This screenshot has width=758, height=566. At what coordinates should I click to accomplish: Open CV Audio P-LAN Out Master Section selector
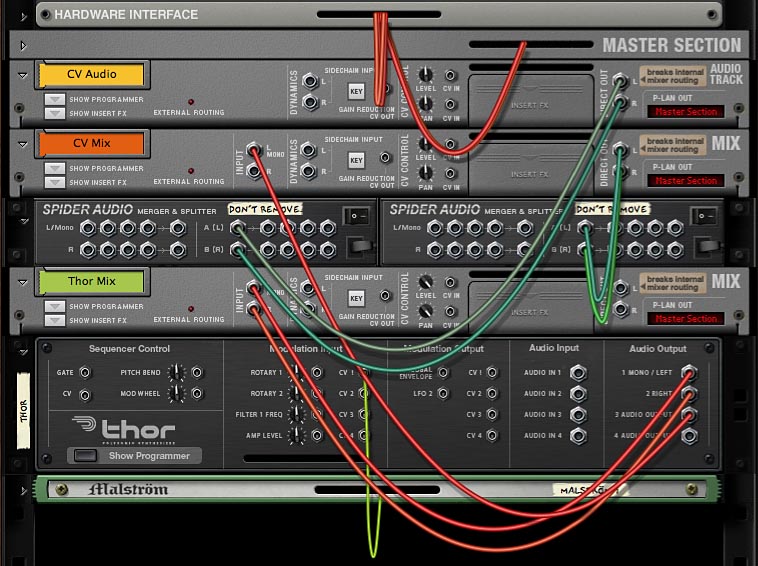click(x=685, y=112)
